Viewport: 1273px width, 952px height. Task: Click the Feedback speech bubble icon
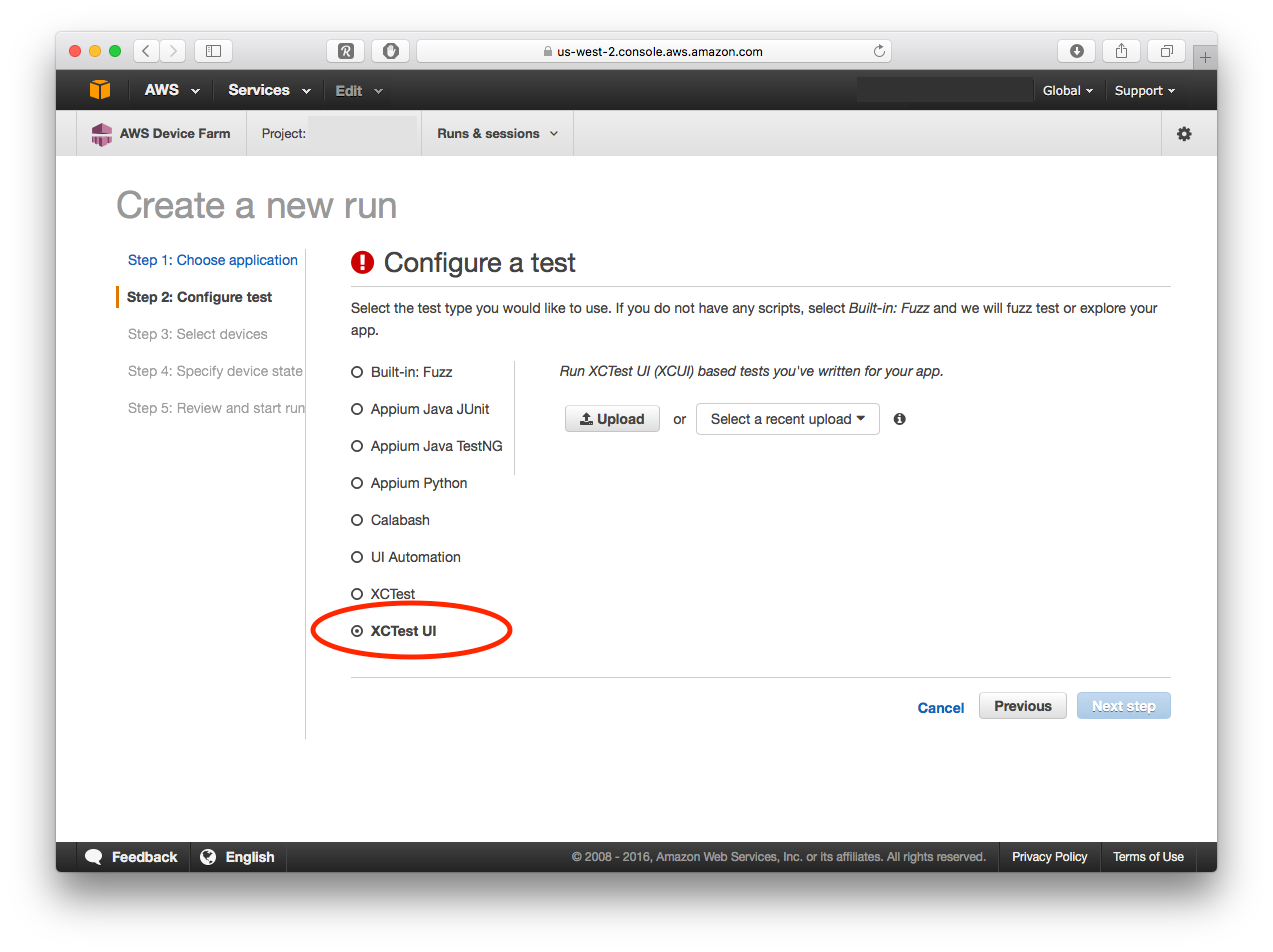[x=94, y=857]
